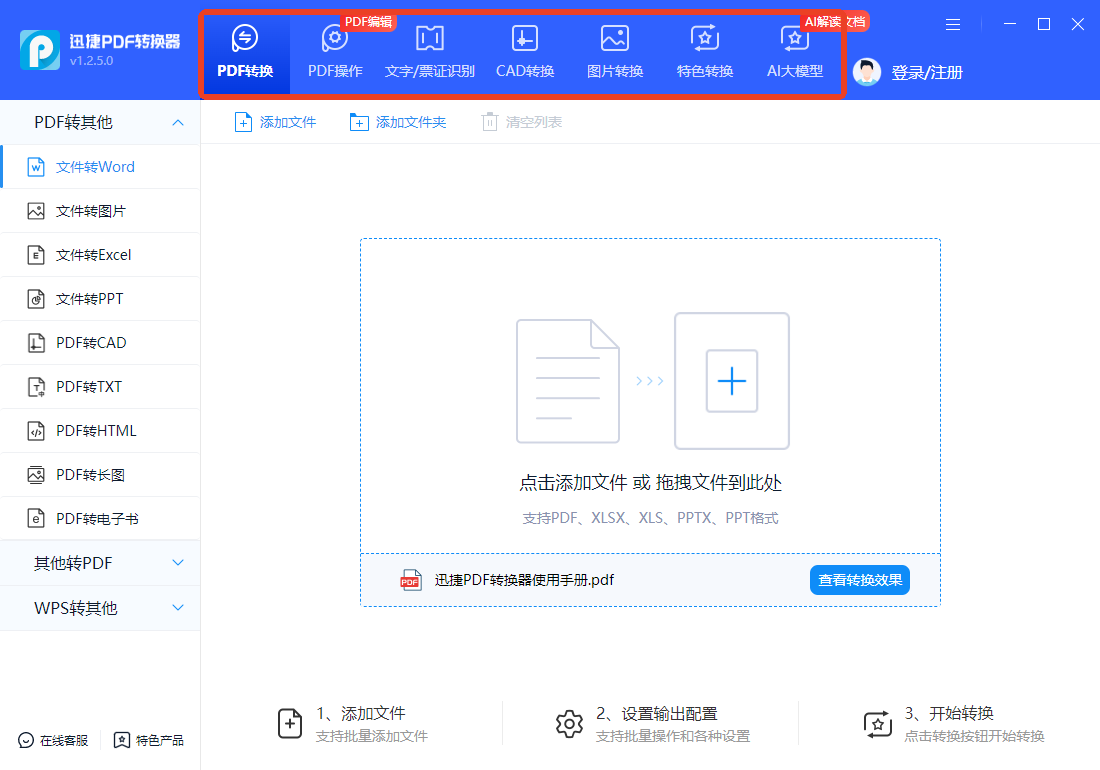This screenshot has height=770, width=1100.
Task: Click the Word icon beside 文件转Word
Action: (36, 167)
